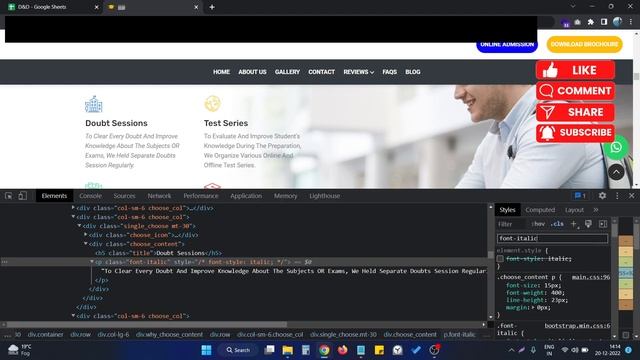Open Chrome from the taskbar

(324, 350)
